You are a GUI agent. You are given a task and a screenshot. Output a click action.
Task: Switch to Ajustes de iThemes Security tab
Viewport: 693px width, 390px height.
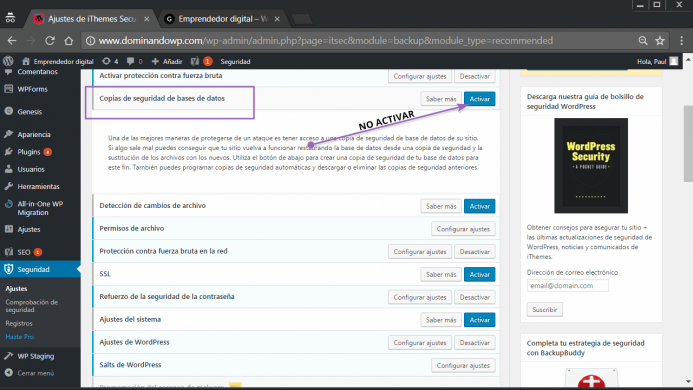coord(92,19)
